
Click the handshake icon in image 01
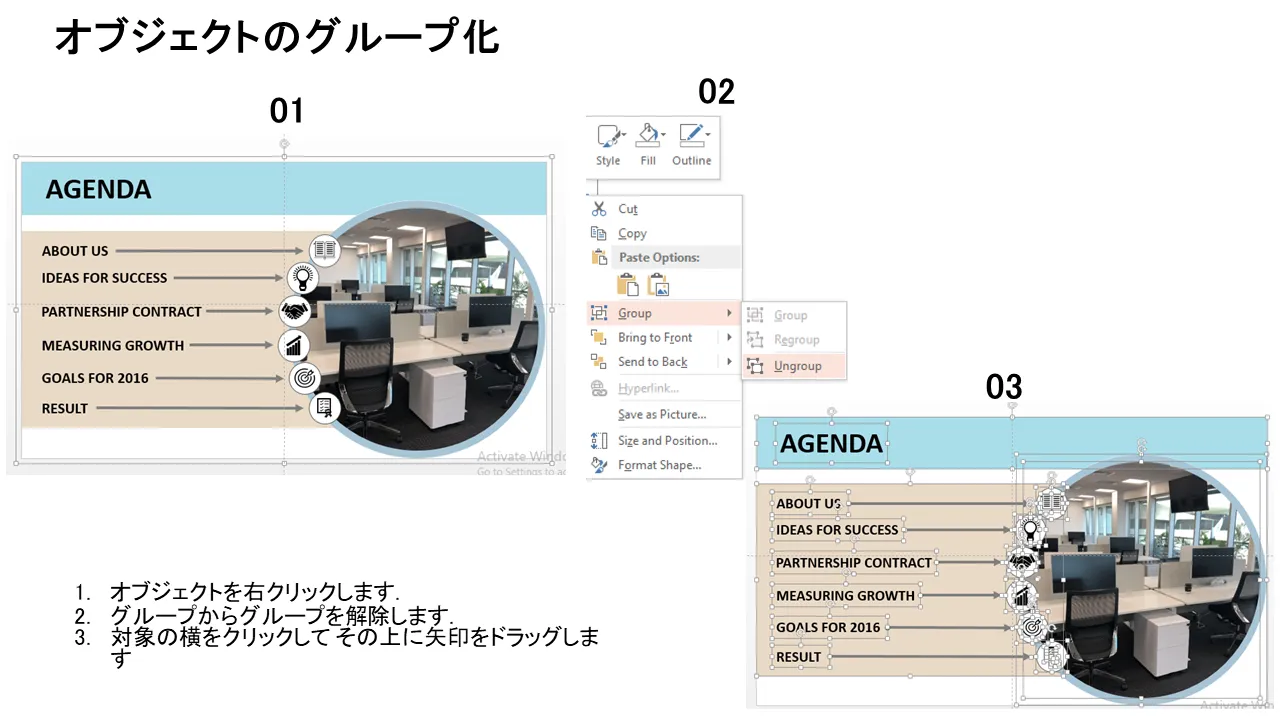[293, 311]
